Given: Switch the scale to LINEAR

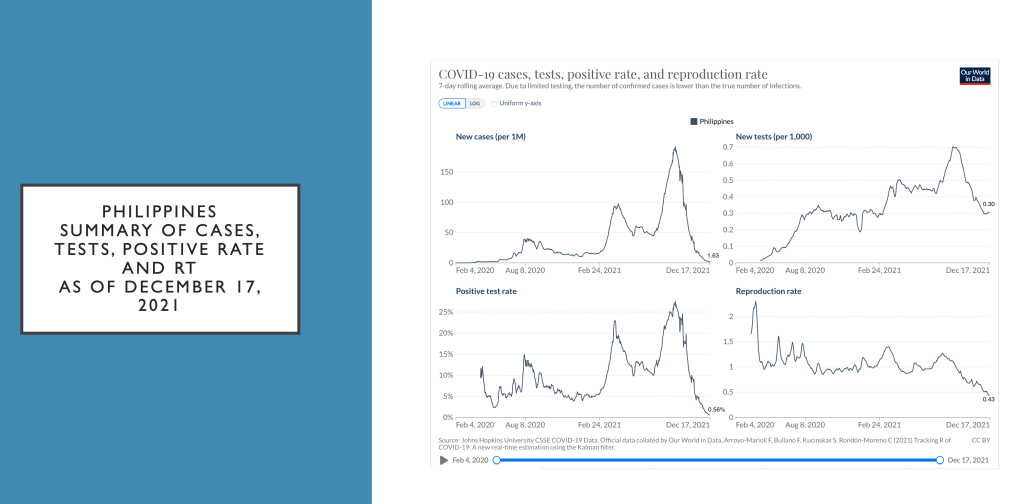Looking at the screenshot, I should tap(452, 103).
